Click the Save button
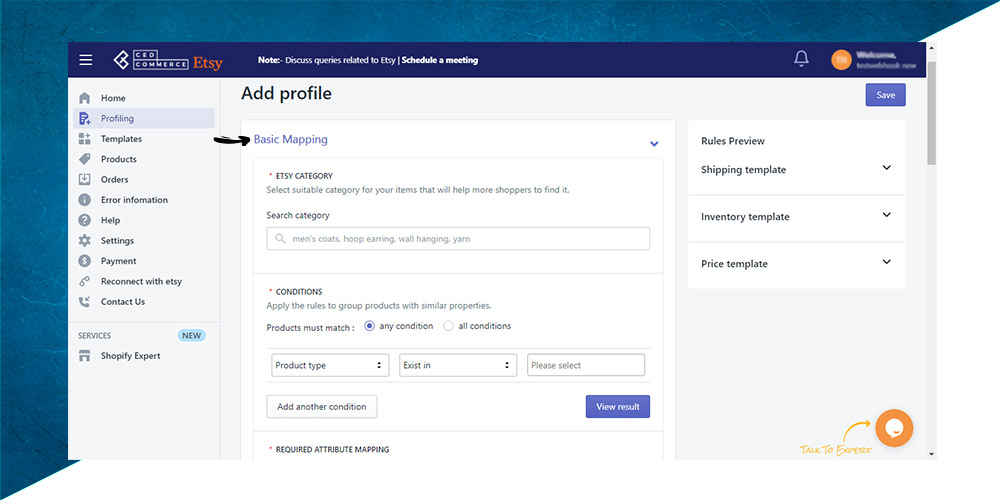This screenshot has height=500, width=1000. coord(885,95)
